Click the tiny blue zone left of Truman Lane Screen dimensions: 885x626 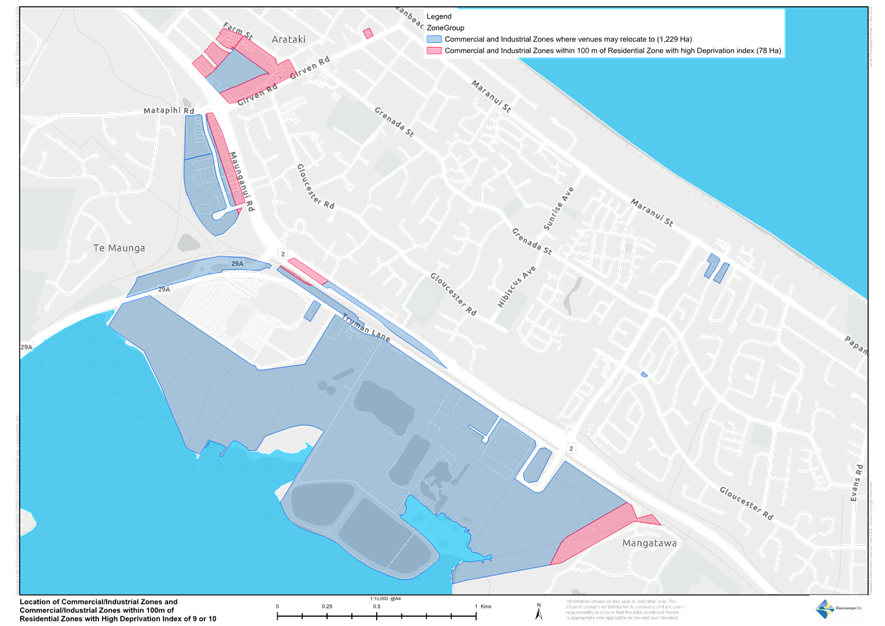tap(312, 311)
